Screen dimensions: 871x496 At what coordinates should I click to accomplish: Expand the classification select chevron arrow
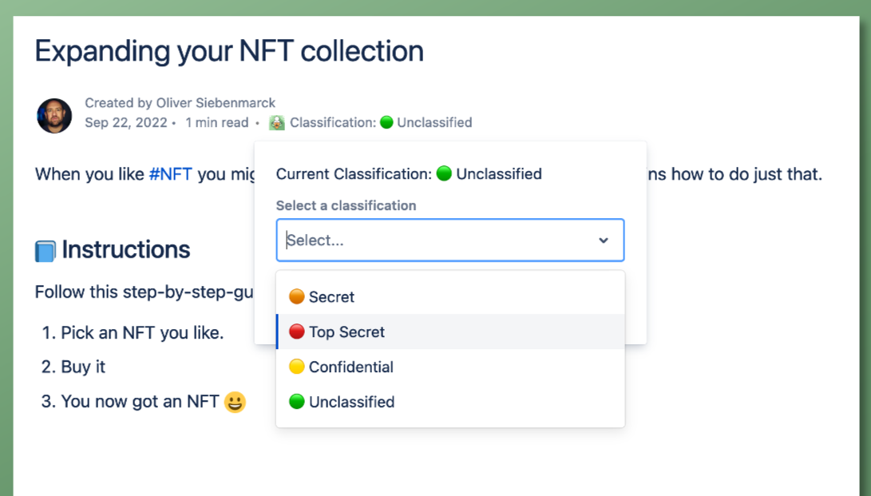coord(603,240)
